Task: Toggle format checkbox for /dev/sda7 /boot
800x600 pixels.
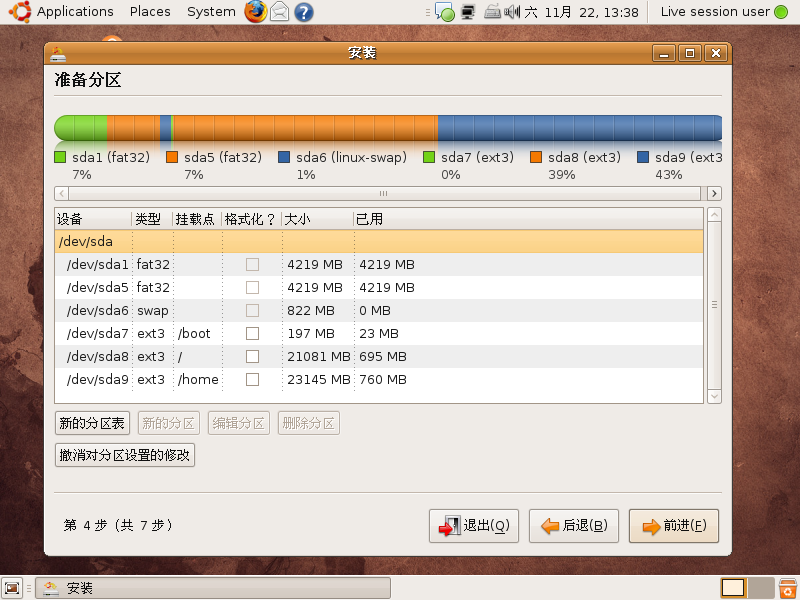Action: (x=252, y=333)
